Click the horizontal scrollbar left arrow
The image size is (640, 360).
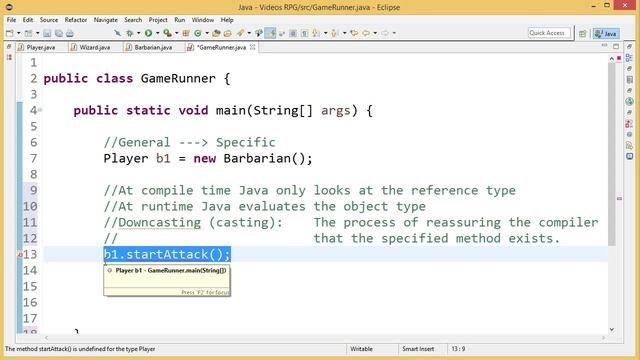[x=46, y=338]
